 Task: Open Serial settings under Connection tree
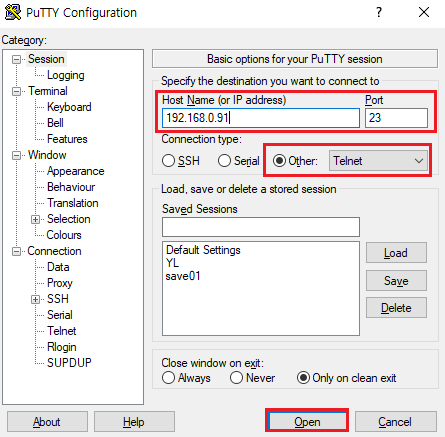(60, 315)
